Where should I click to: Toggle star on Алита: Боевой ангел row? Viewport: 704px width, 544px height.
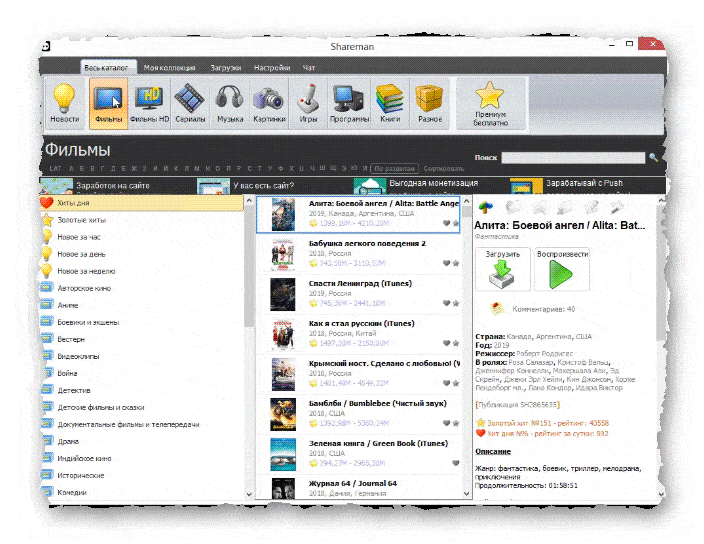tap(456, 223)
